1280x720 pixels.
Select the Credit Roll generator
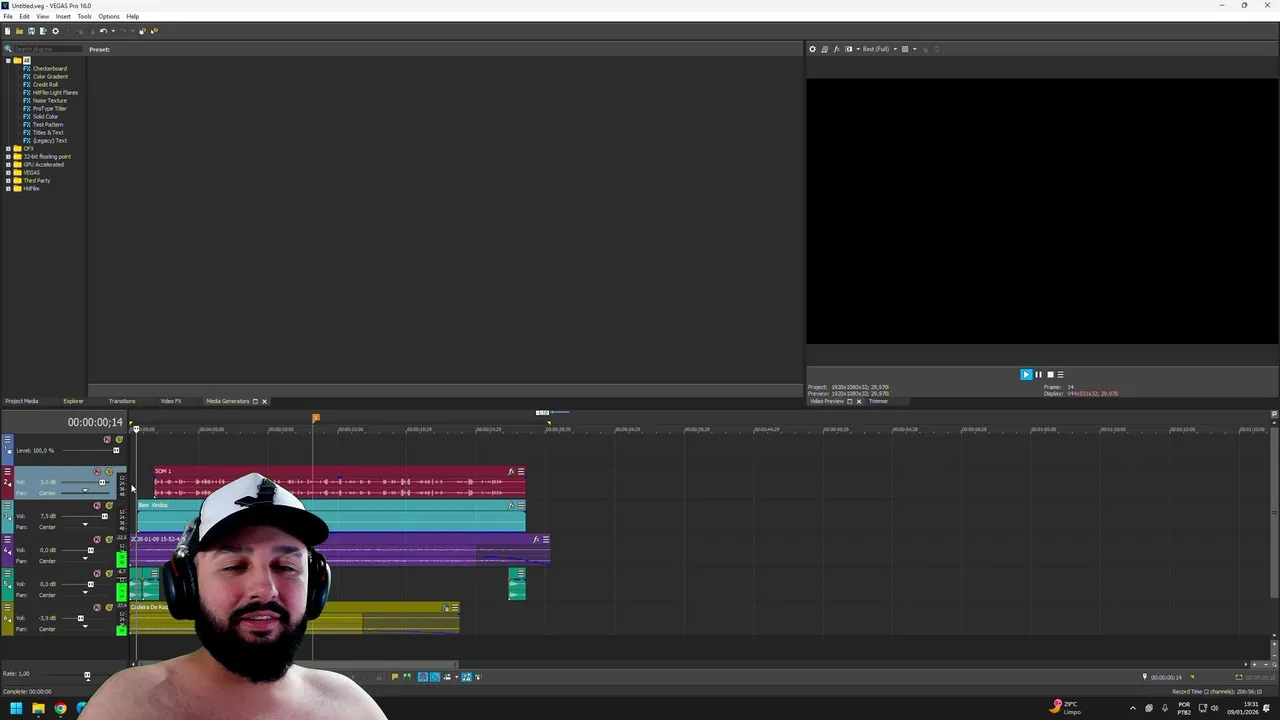(45, 85)
